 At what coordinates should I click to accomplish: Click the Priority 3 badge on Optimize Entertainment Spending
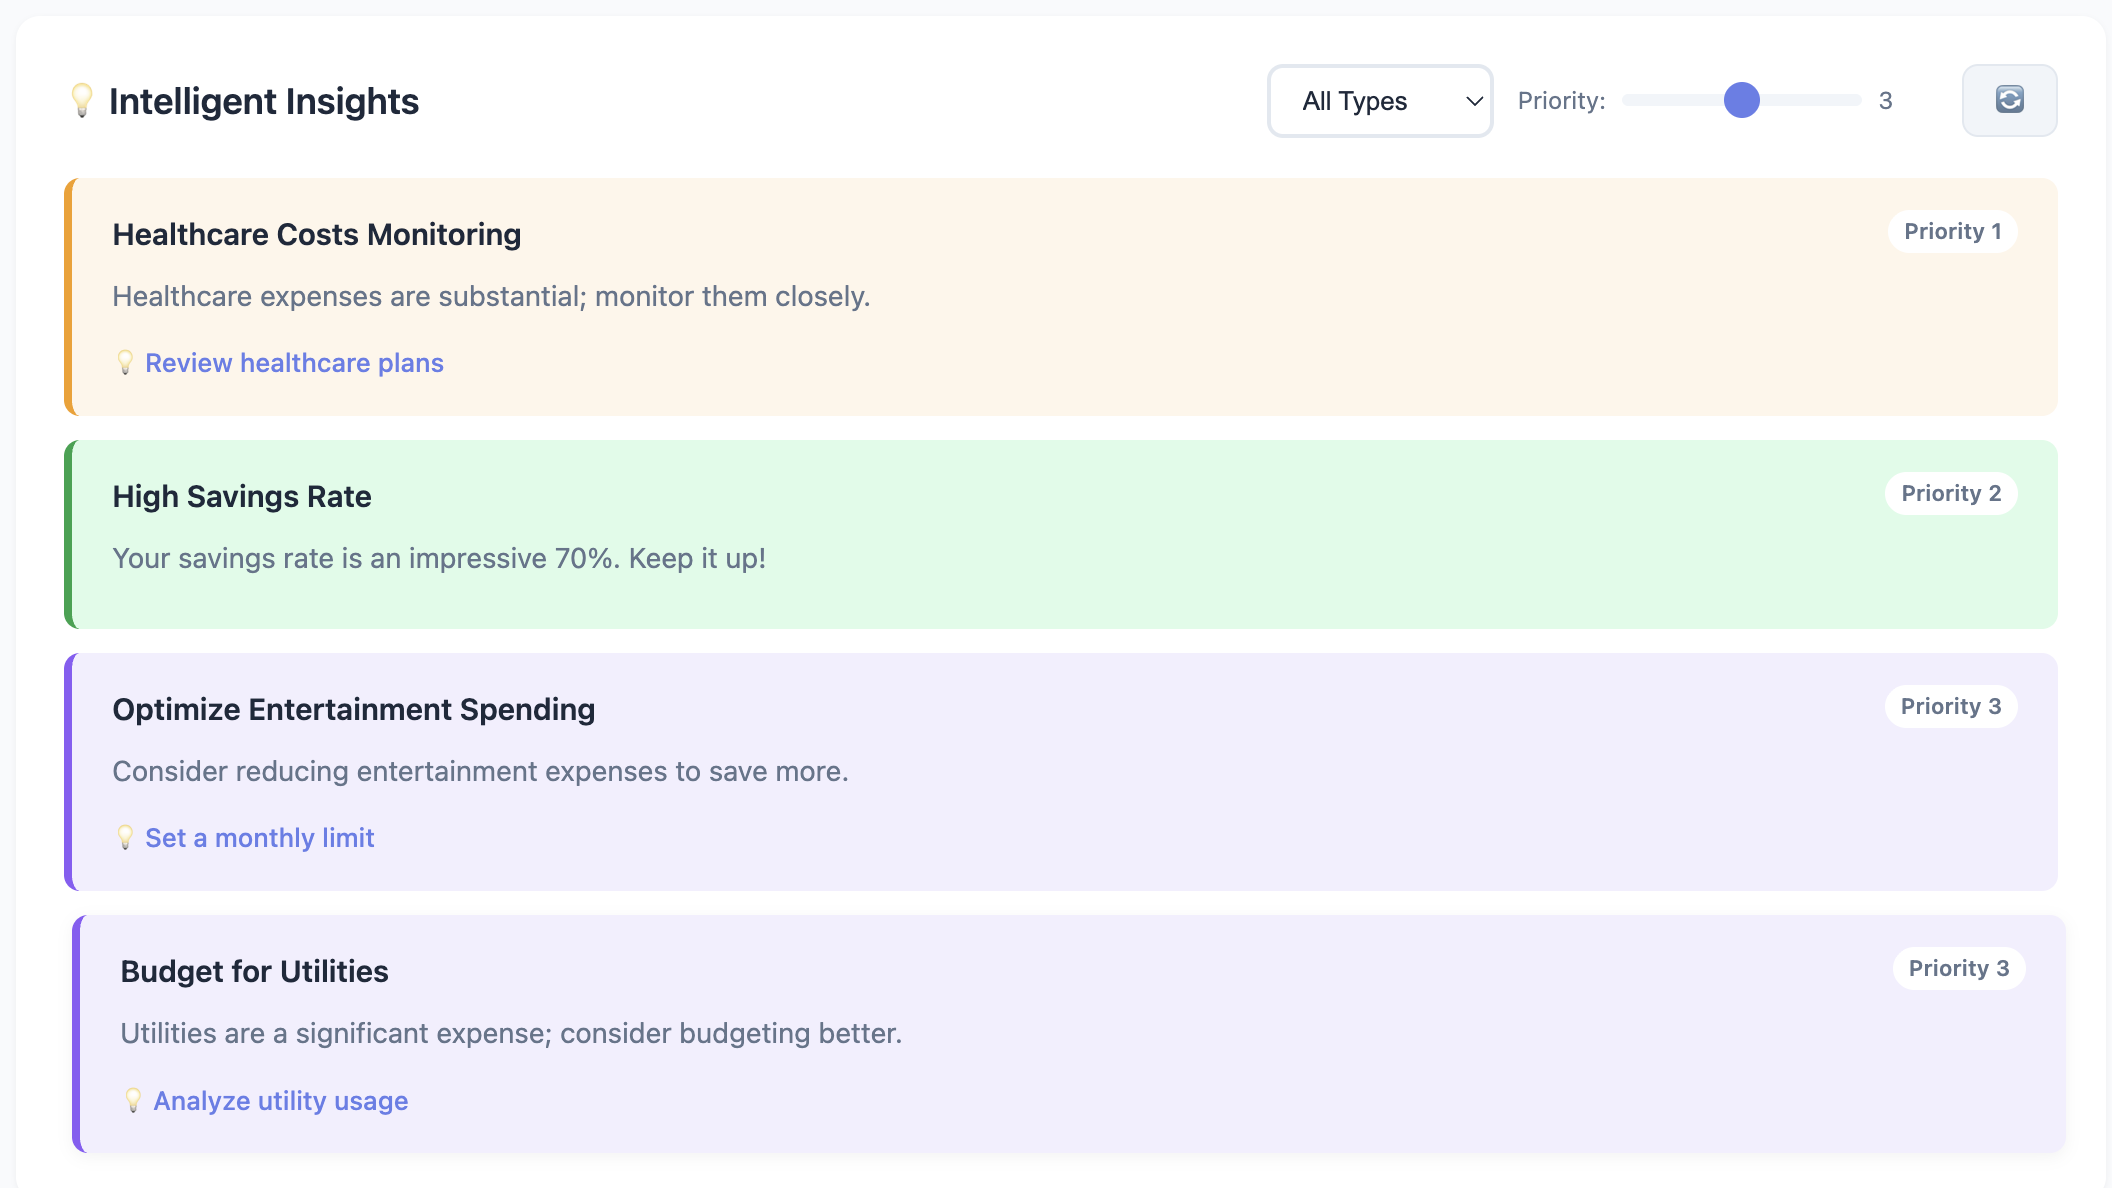[x=1950, y=706]
